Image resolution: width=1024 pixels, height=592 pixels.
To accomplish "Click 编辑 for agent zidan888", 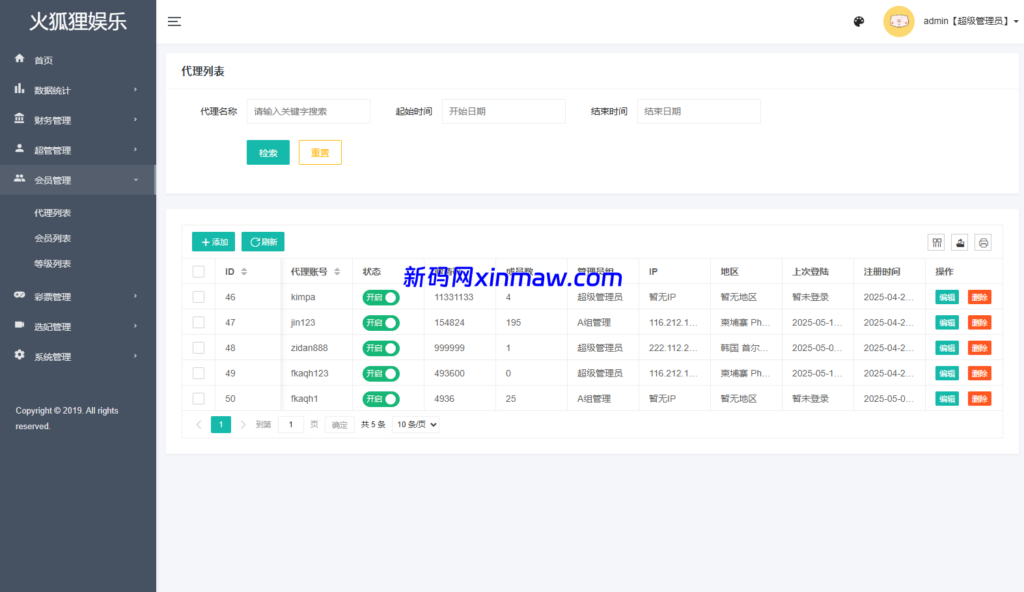I will click(947, 348).
